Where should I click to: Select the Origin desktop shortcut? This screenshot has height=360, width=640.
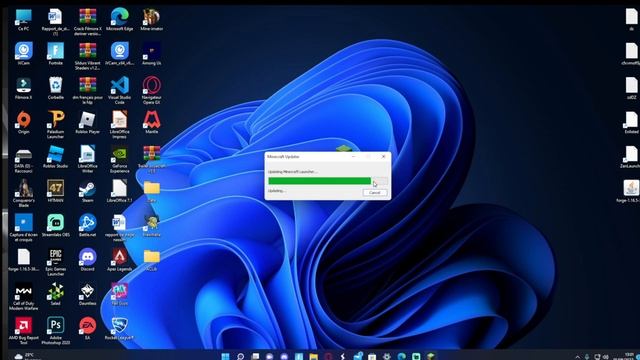pyautogui.click(x=23, y=123)
